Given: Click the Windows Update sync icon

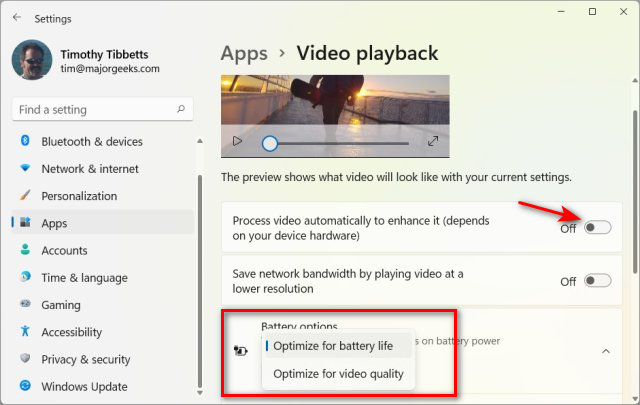Looking at the screenshot, I should [25, 385].
